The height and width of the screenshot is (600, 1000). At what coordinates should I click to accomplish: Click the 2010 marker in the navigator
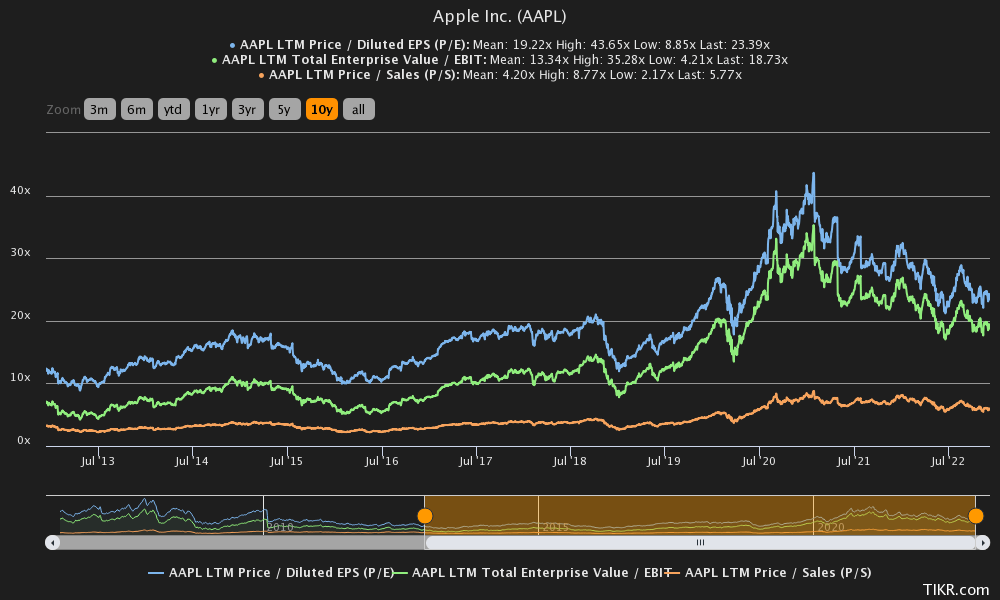point(280,527)
